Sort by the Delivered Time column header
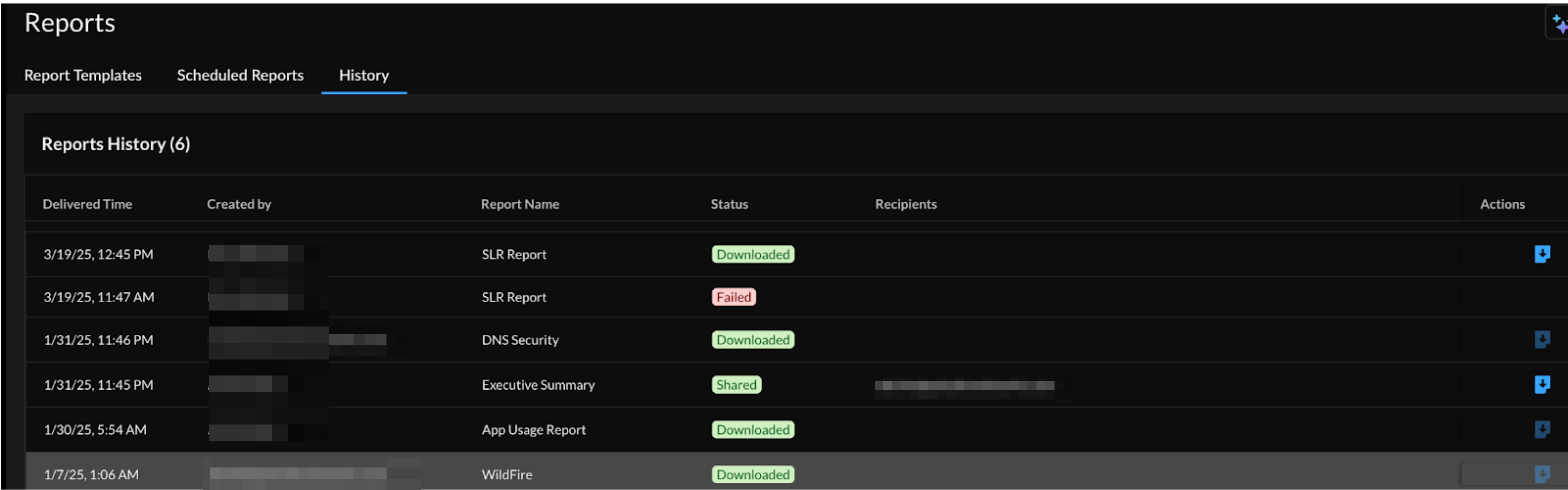Screen dimensions: 1568x490 87,204
